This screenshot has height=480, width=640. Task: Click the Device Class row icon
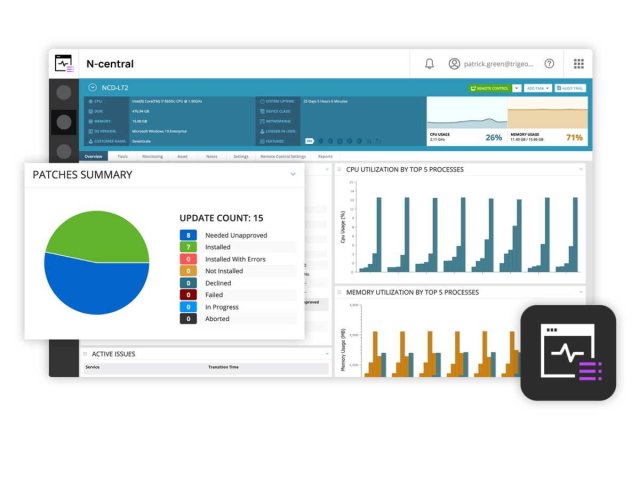pos(262,111)
